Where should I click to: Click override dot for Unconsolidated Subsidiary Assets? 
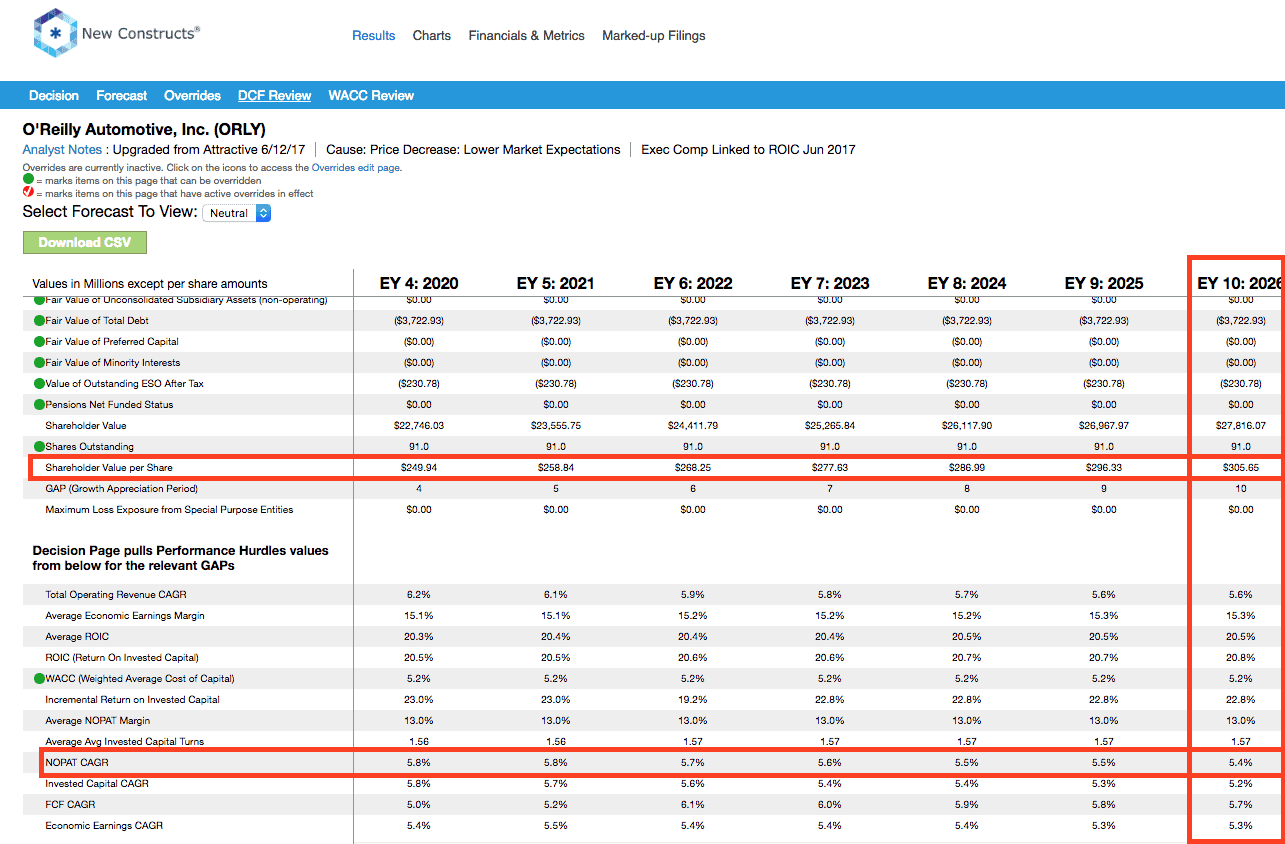(x=39, y=301)
